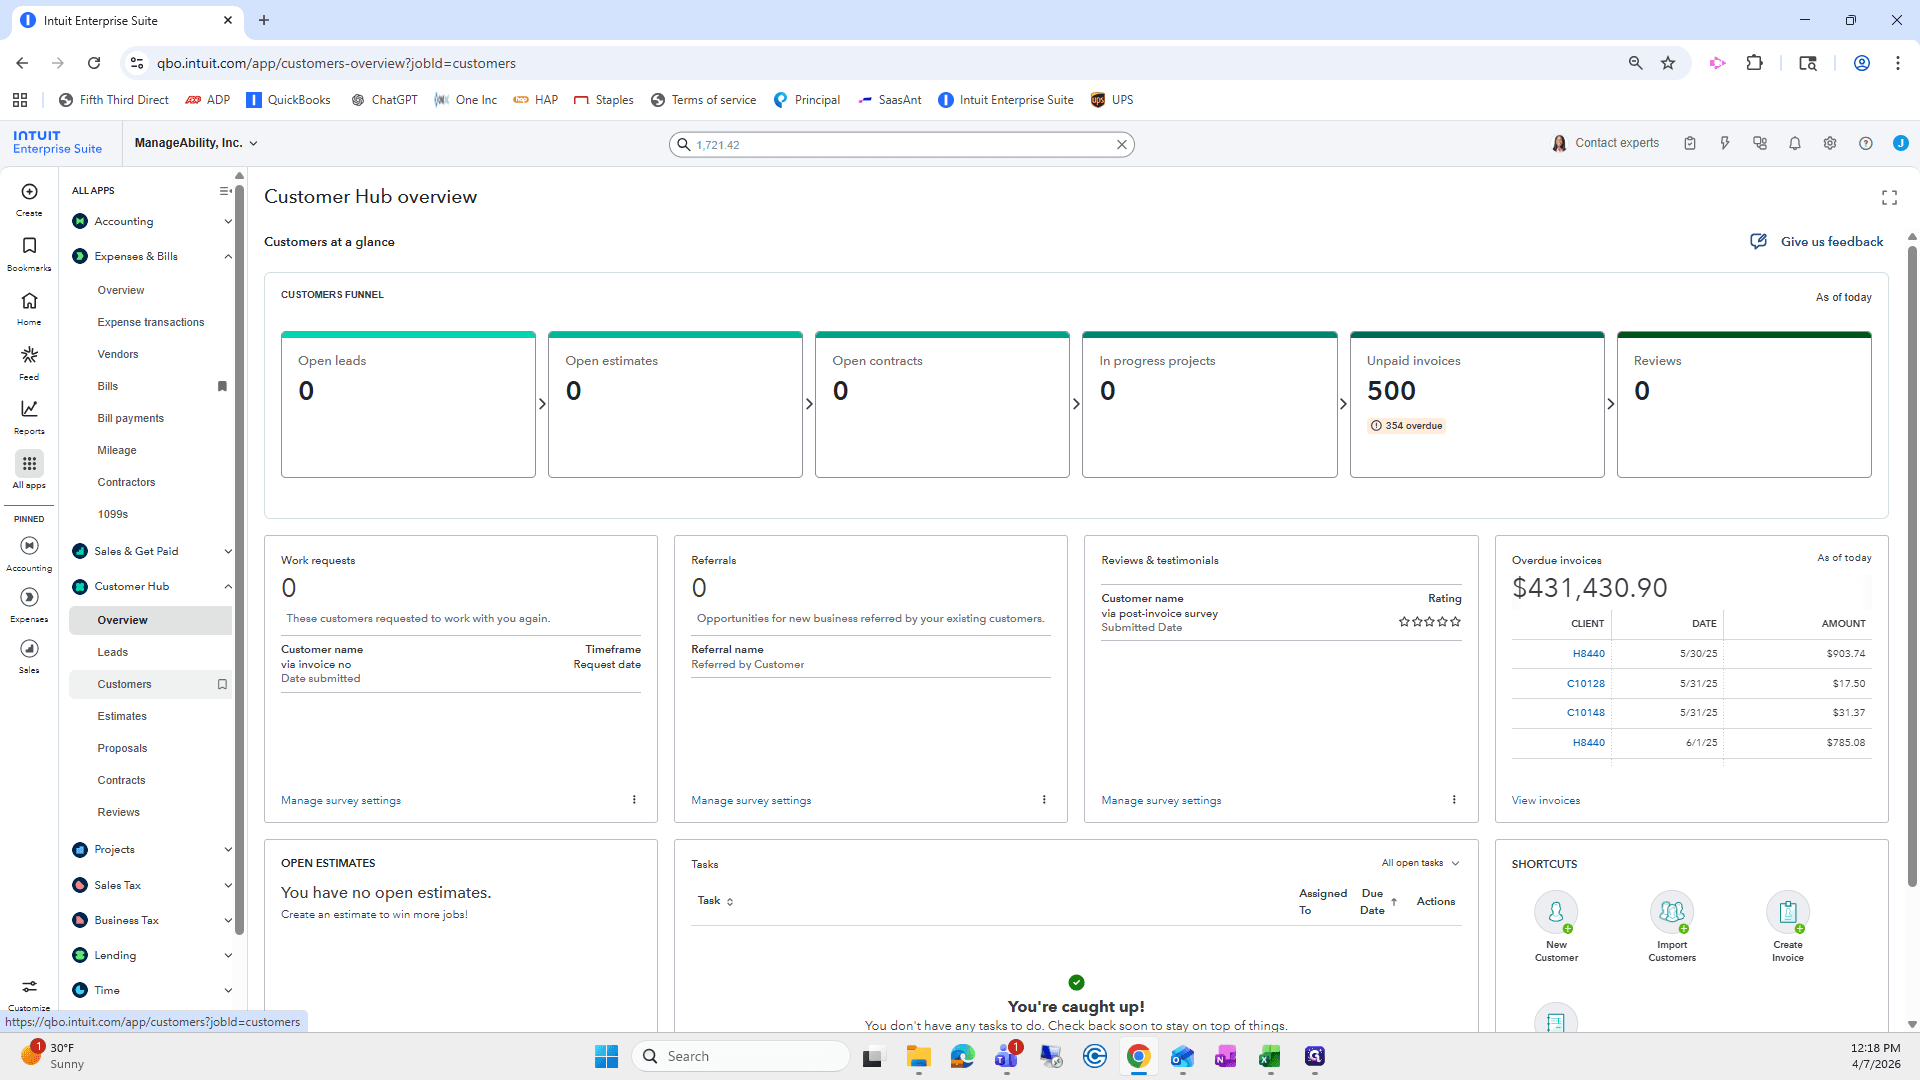The width and height of the screenshot is (1920, 1080).
Task: Expand the Accounting menu section
Action: pyautogui.click(x=228, y=222)
